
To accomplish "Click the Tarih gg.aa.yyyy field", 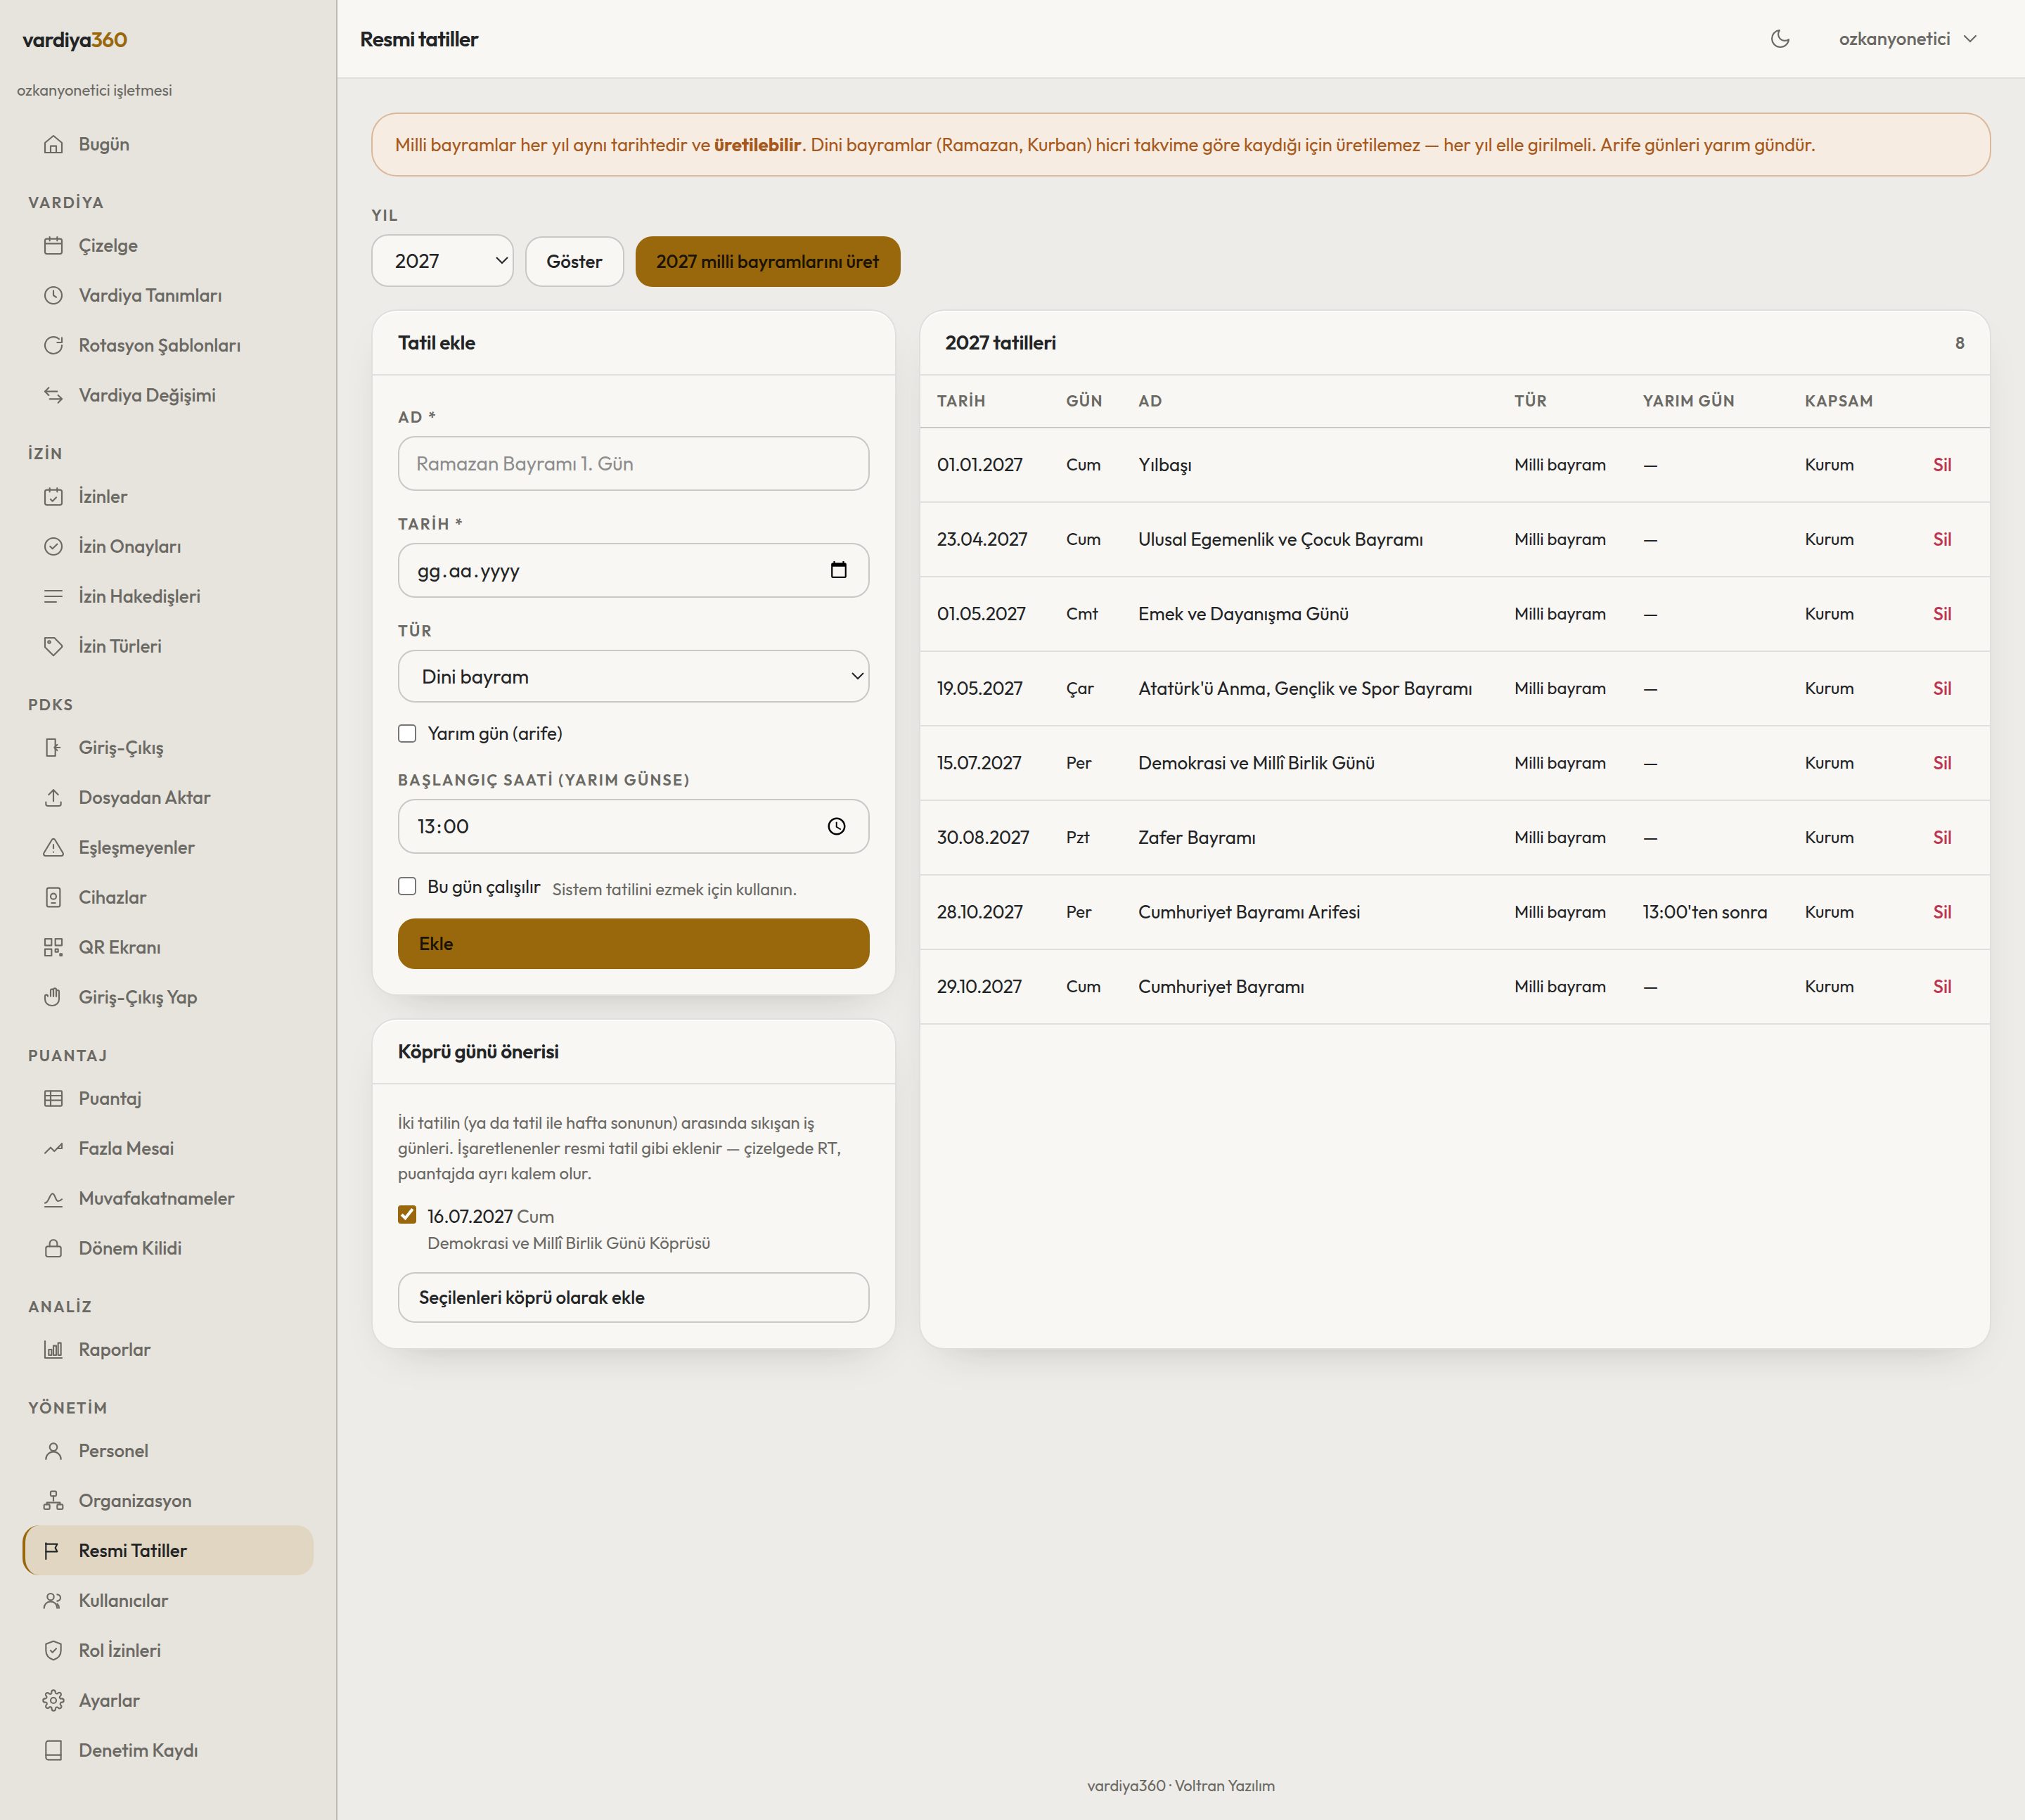I will click(x=633, y=570).
